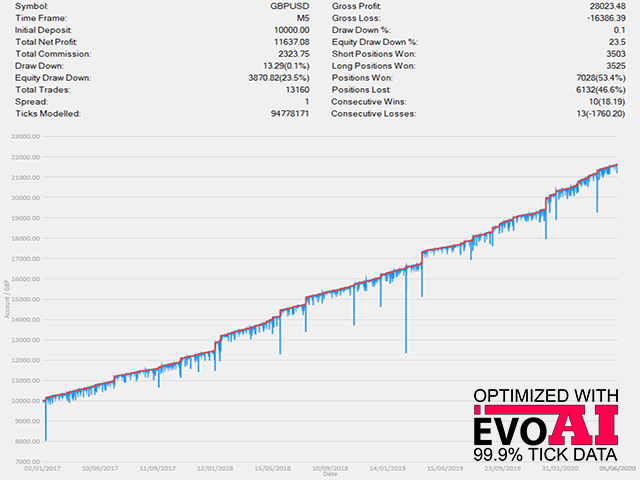Screen dimensions: 640x480
Task: Select the Gross Loss label
Action: click(356, 18)
